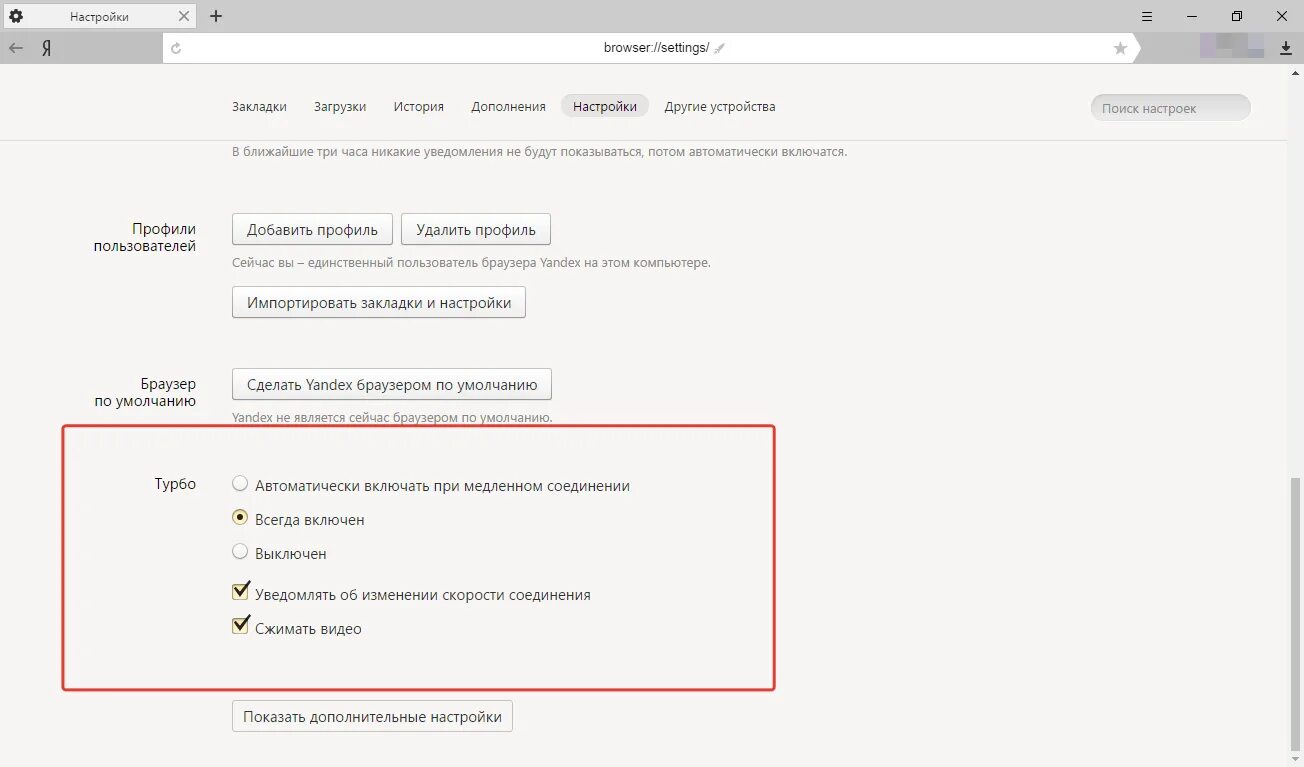Click the 'Турбо' section label
This screenshot has height=767, width=1304.
pyautogui.click(x=175, y=484)
